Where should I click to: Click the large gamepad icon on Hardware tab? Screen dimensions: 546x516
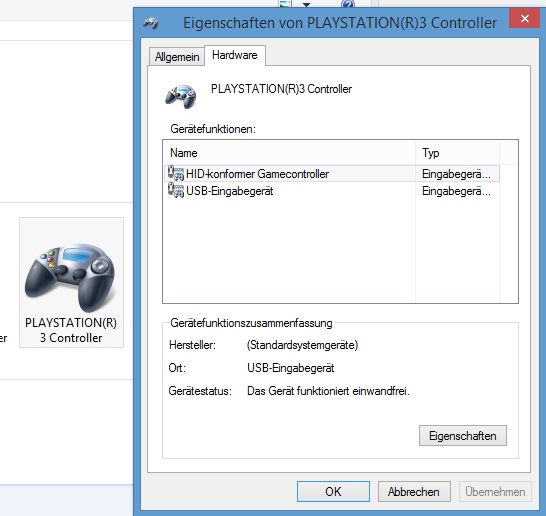pos(181,96)
